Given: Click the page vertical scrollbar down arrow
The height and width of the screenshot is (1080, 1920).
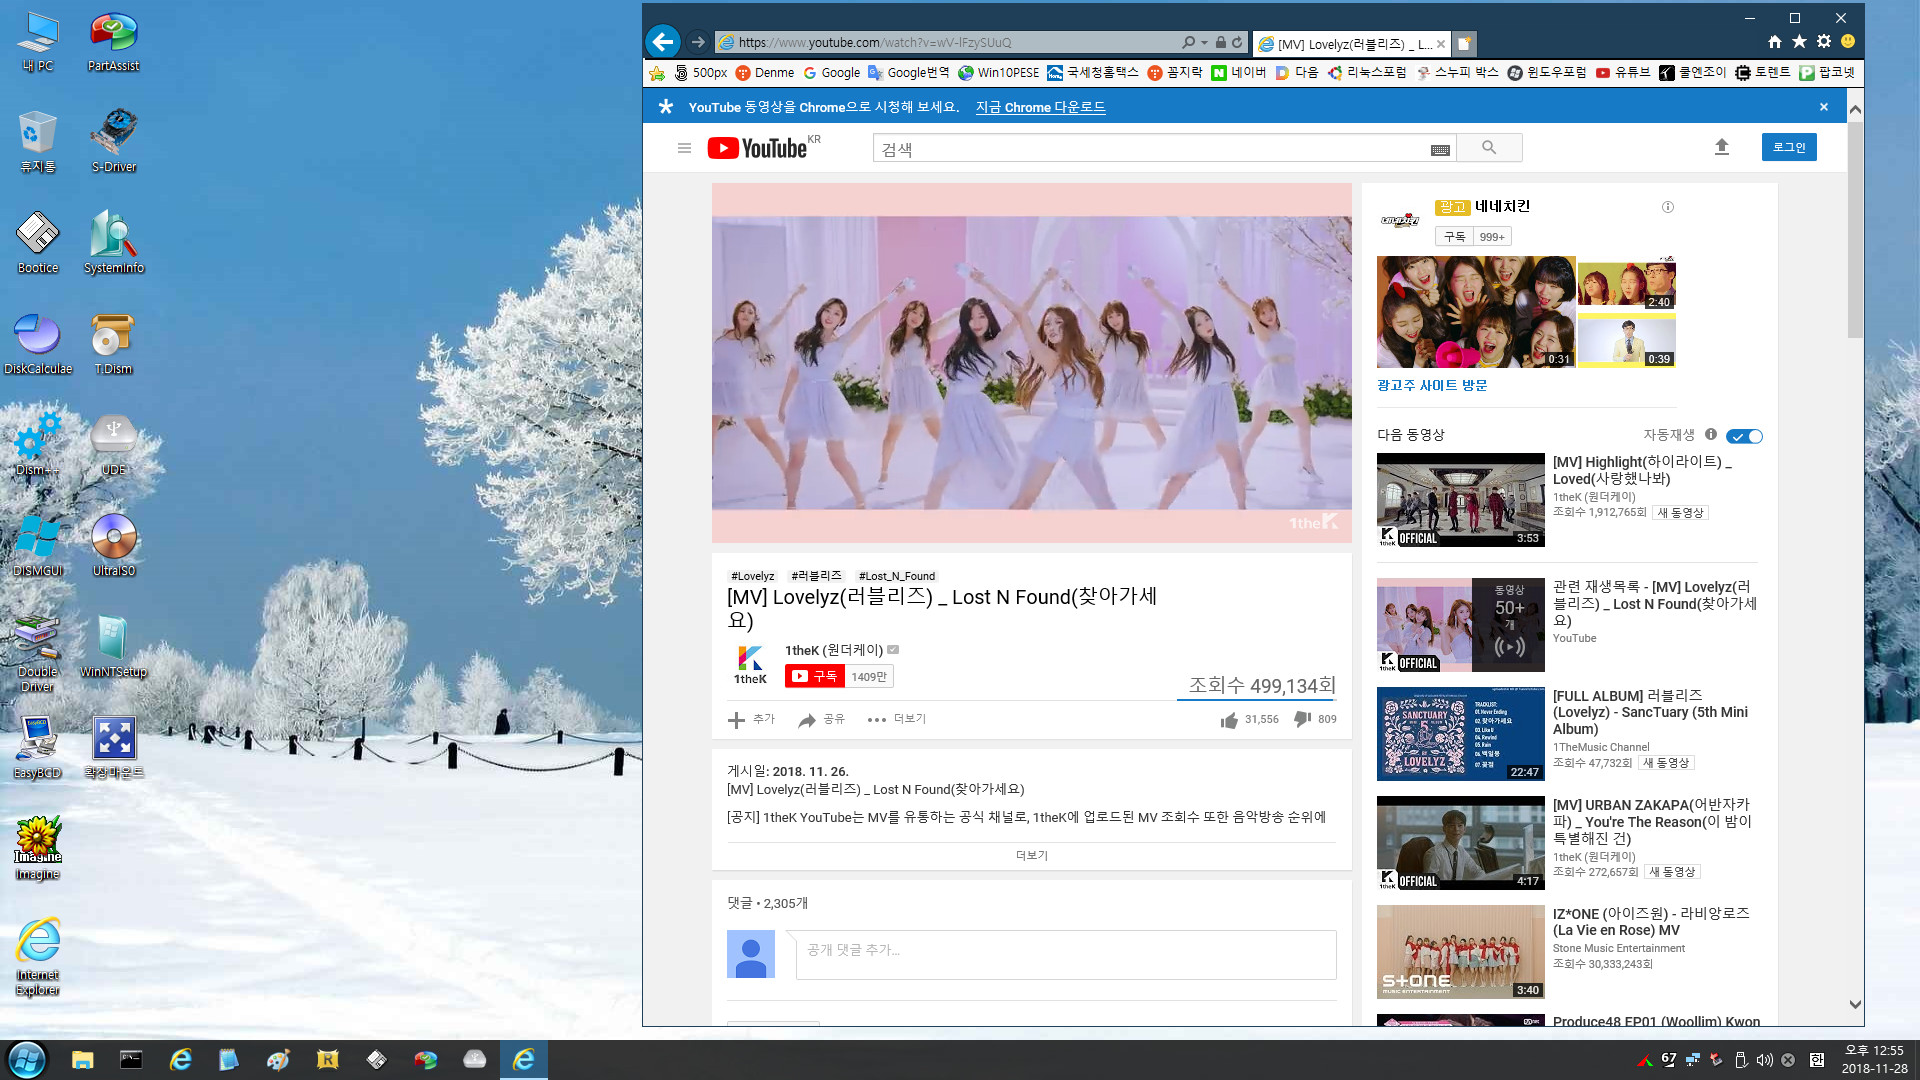Looking at the screenshot, I should coord(1855,1005).
